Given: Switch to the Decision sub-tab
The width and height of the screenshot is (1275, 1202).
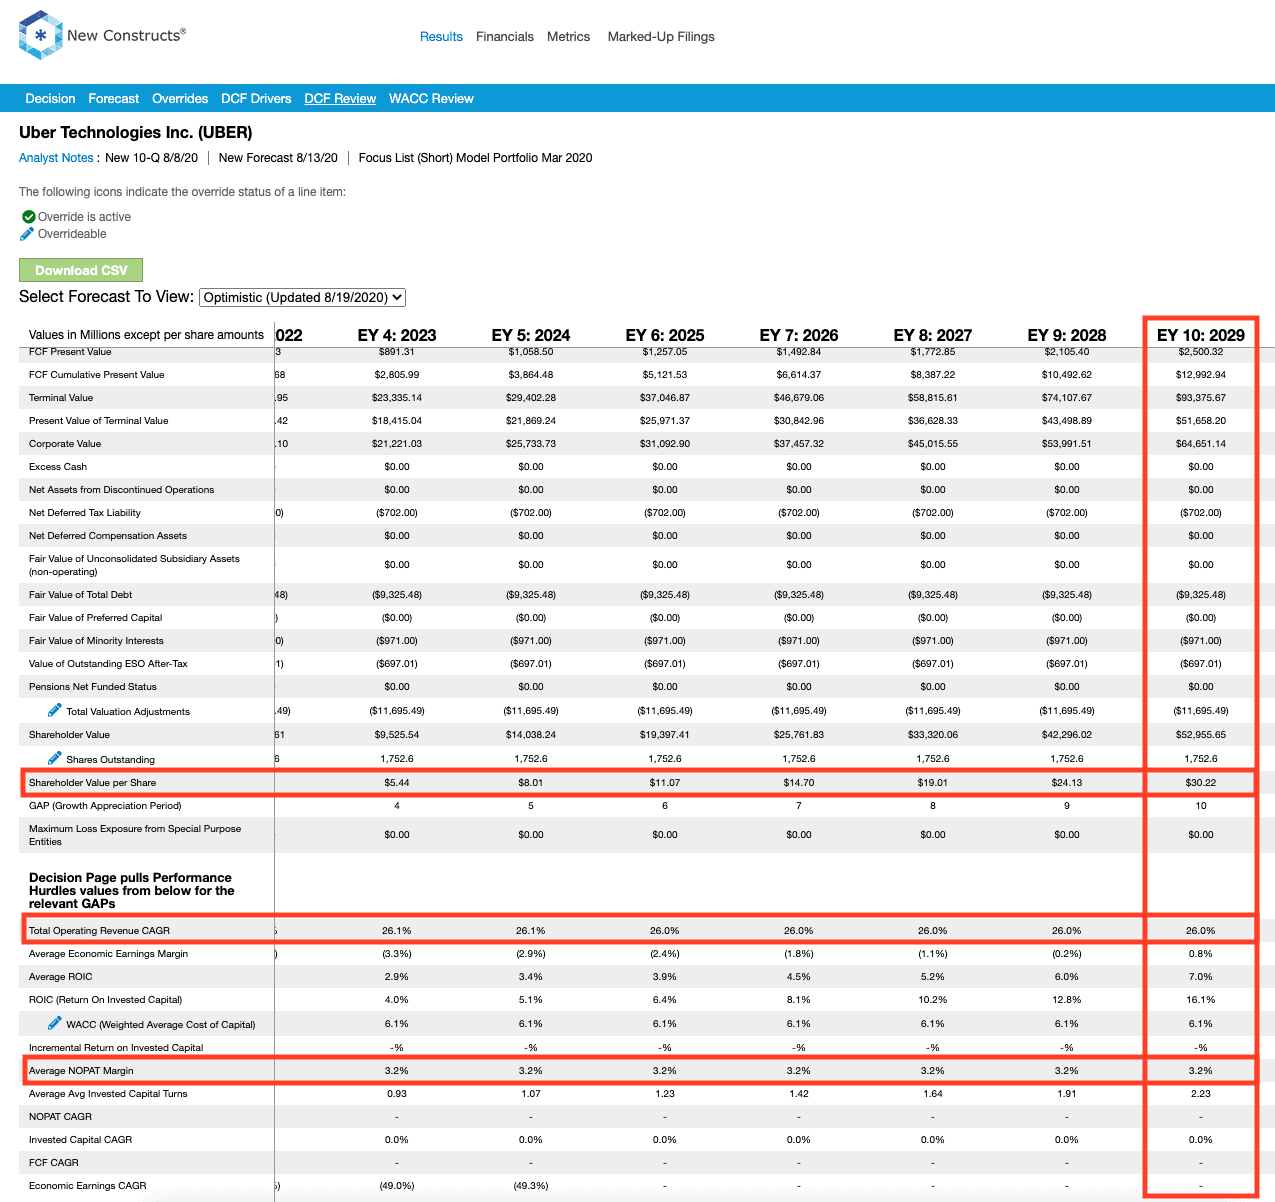Looking at the screenshot, I should 50,99.
